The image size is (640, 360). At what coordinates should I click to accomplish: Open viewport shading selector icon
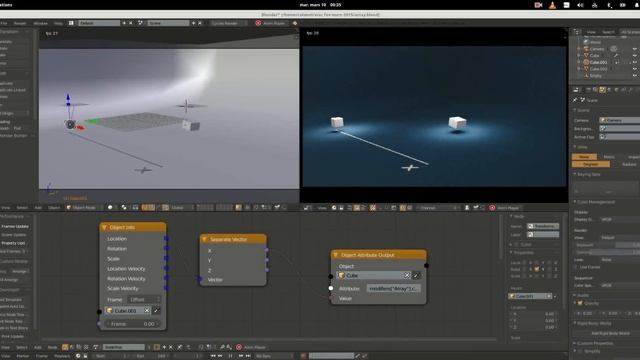[110, 208]
